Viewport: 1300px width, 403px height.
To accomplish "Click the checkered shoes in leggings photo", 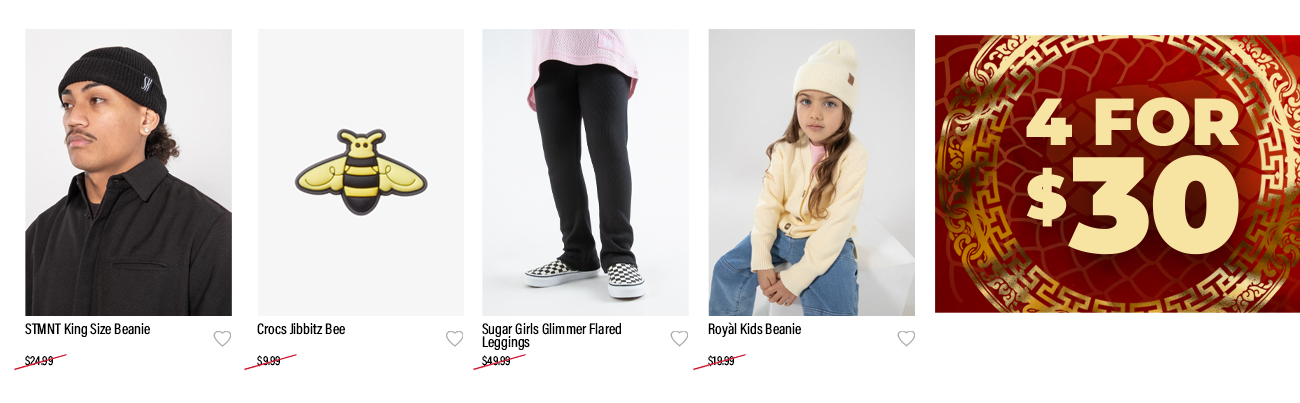I will pos(586,275).
